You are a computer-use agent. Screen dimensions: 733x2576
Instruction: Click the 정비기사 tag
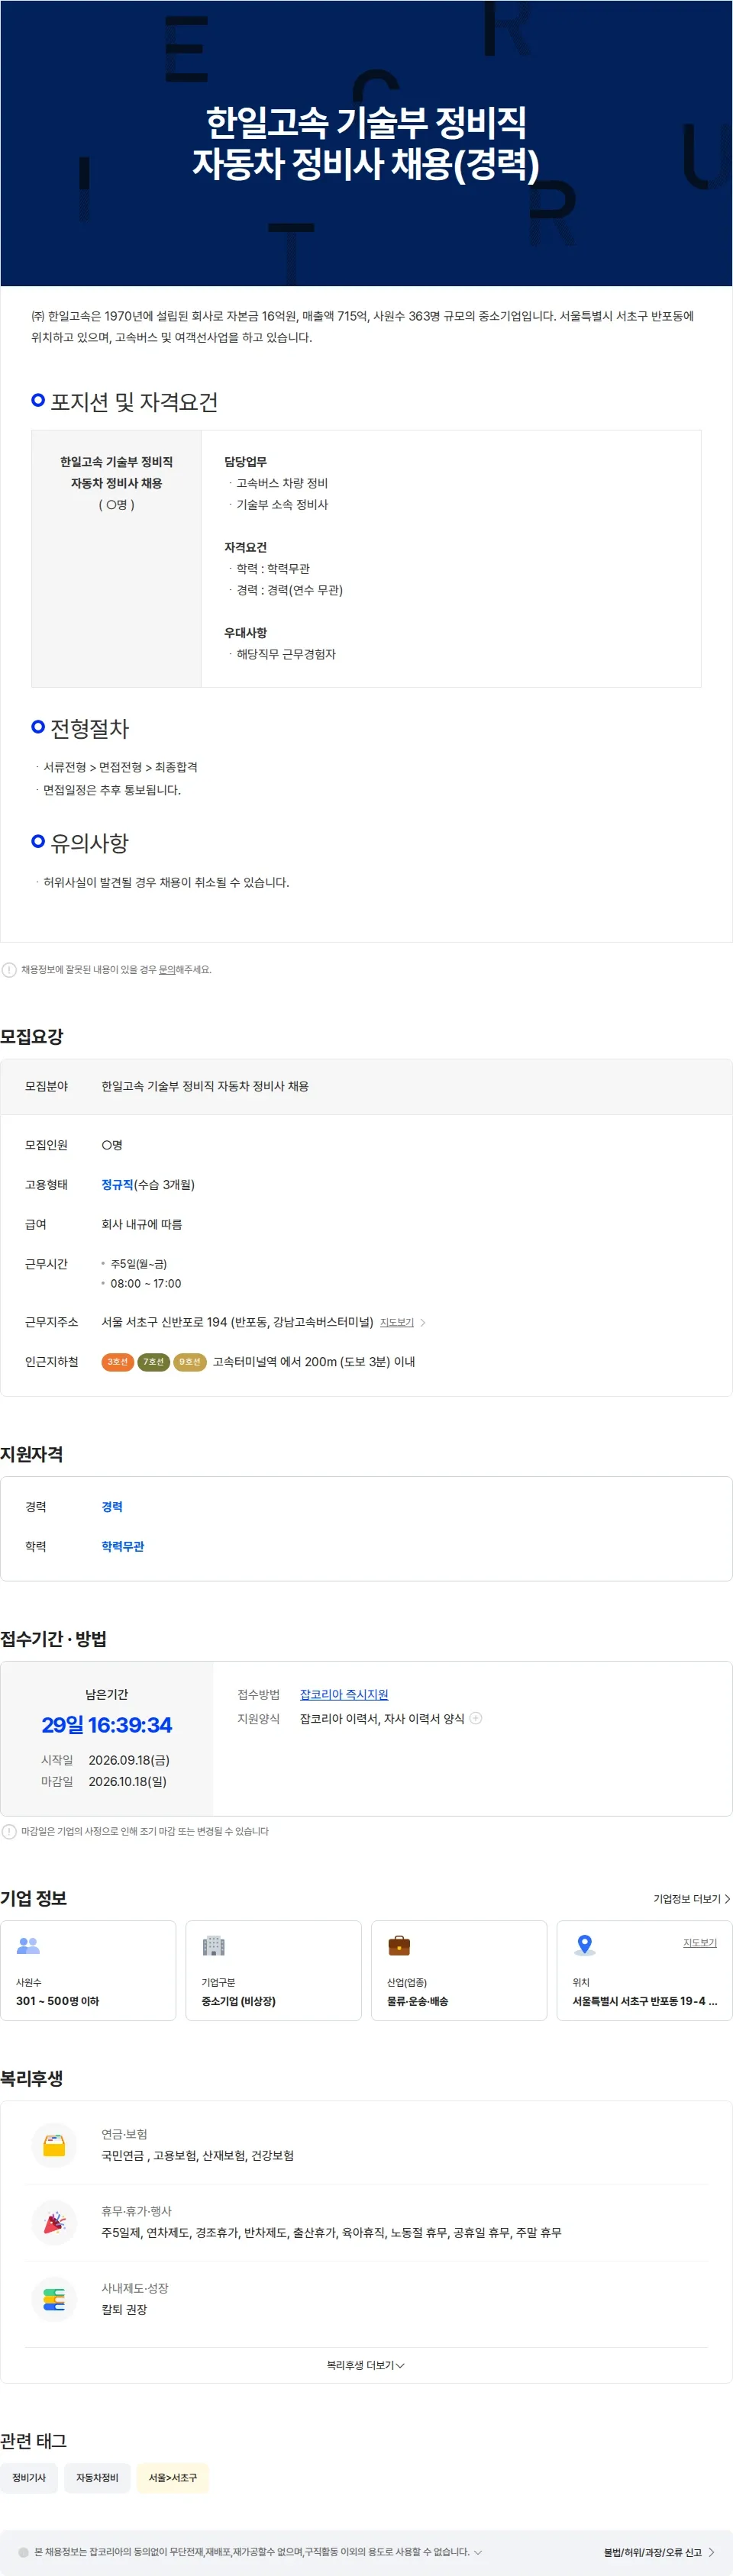pyautogui.click(x=29, y=2477)
